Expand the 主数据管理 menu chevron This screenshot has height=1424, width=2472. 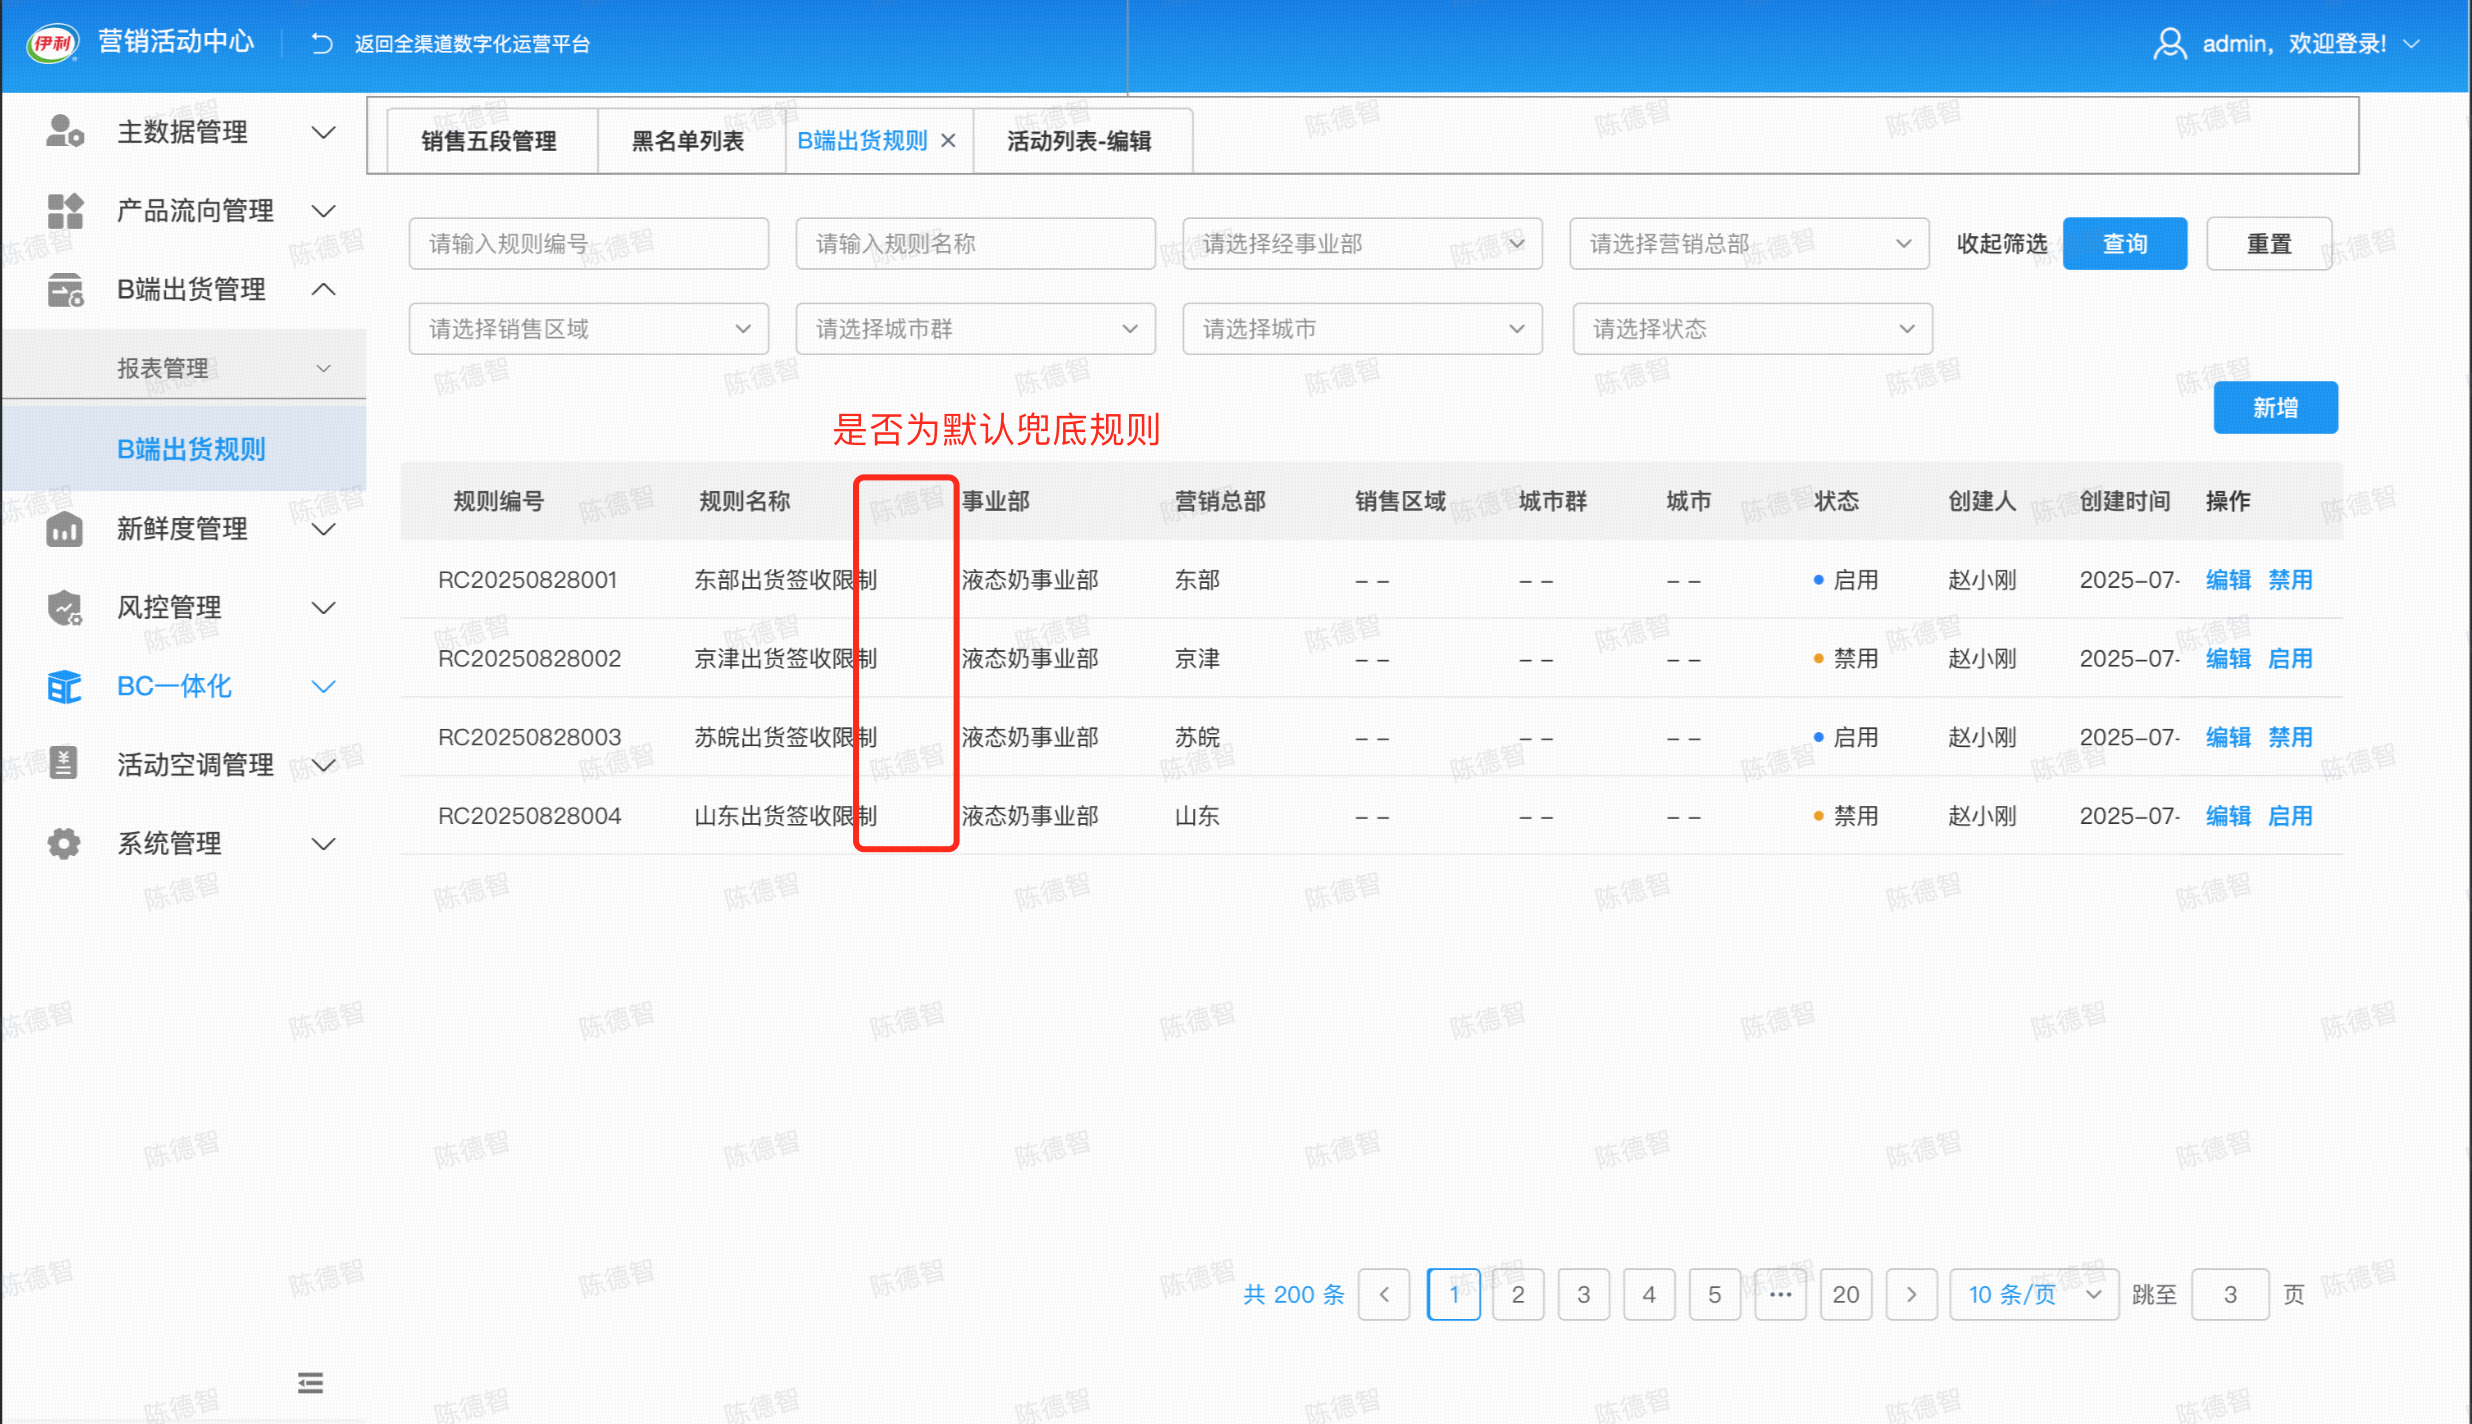tap(323, 132)
